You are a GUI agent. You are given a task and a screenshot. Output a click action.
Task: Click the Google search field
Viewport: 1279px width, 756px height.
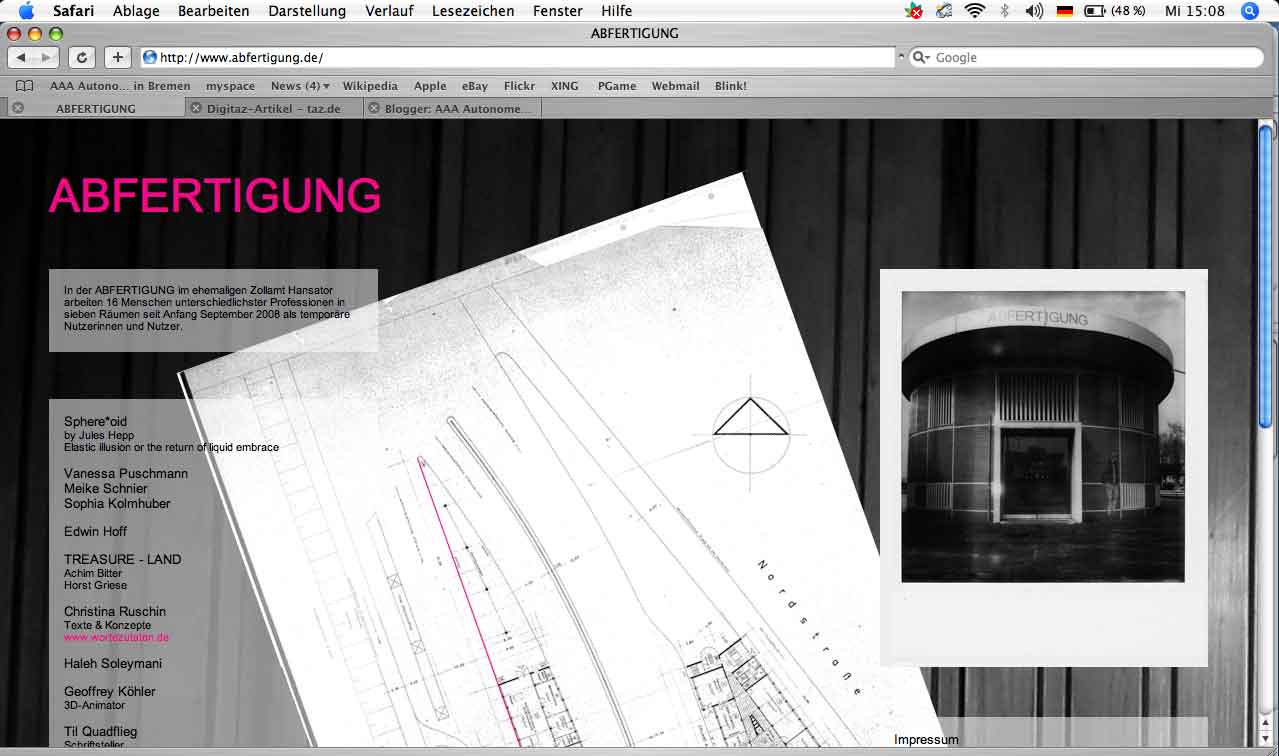(x=1087, y=58)
